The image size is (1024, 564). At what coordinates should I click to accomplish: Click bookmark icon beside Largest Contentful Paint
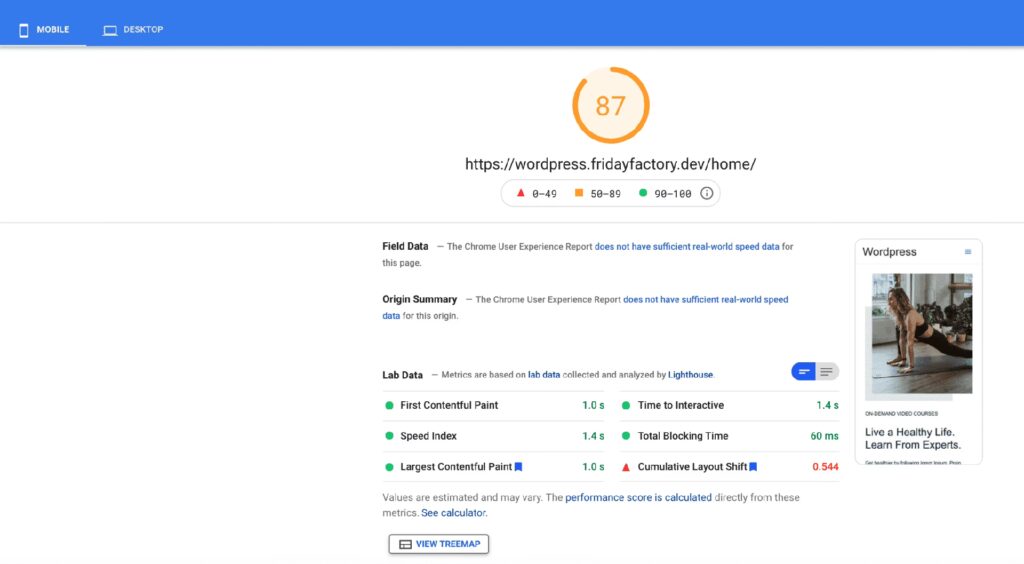coord(518,467)
